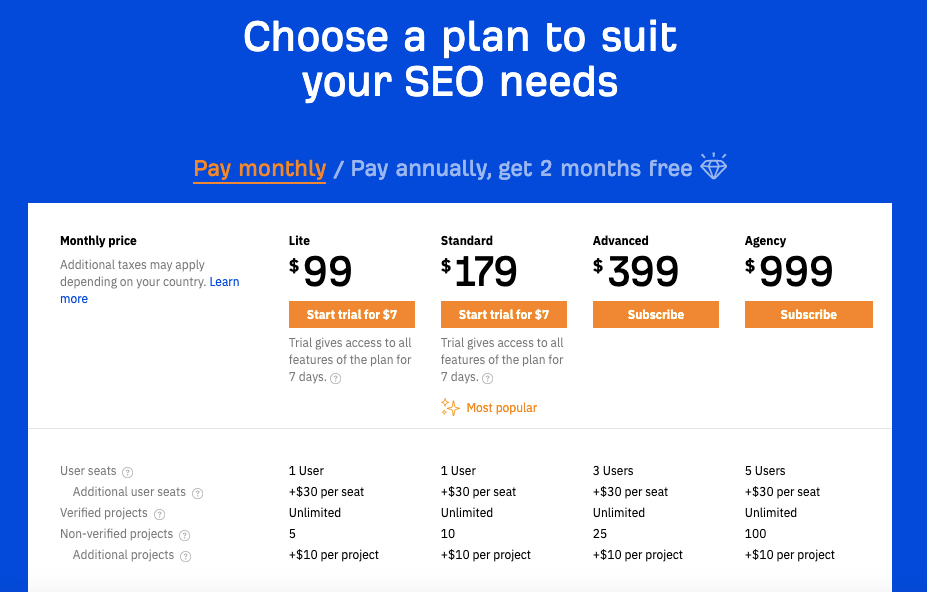This screenshot has height=592, width=927.
Task: Click the Most popular label
Action: (x=501, y=408)
